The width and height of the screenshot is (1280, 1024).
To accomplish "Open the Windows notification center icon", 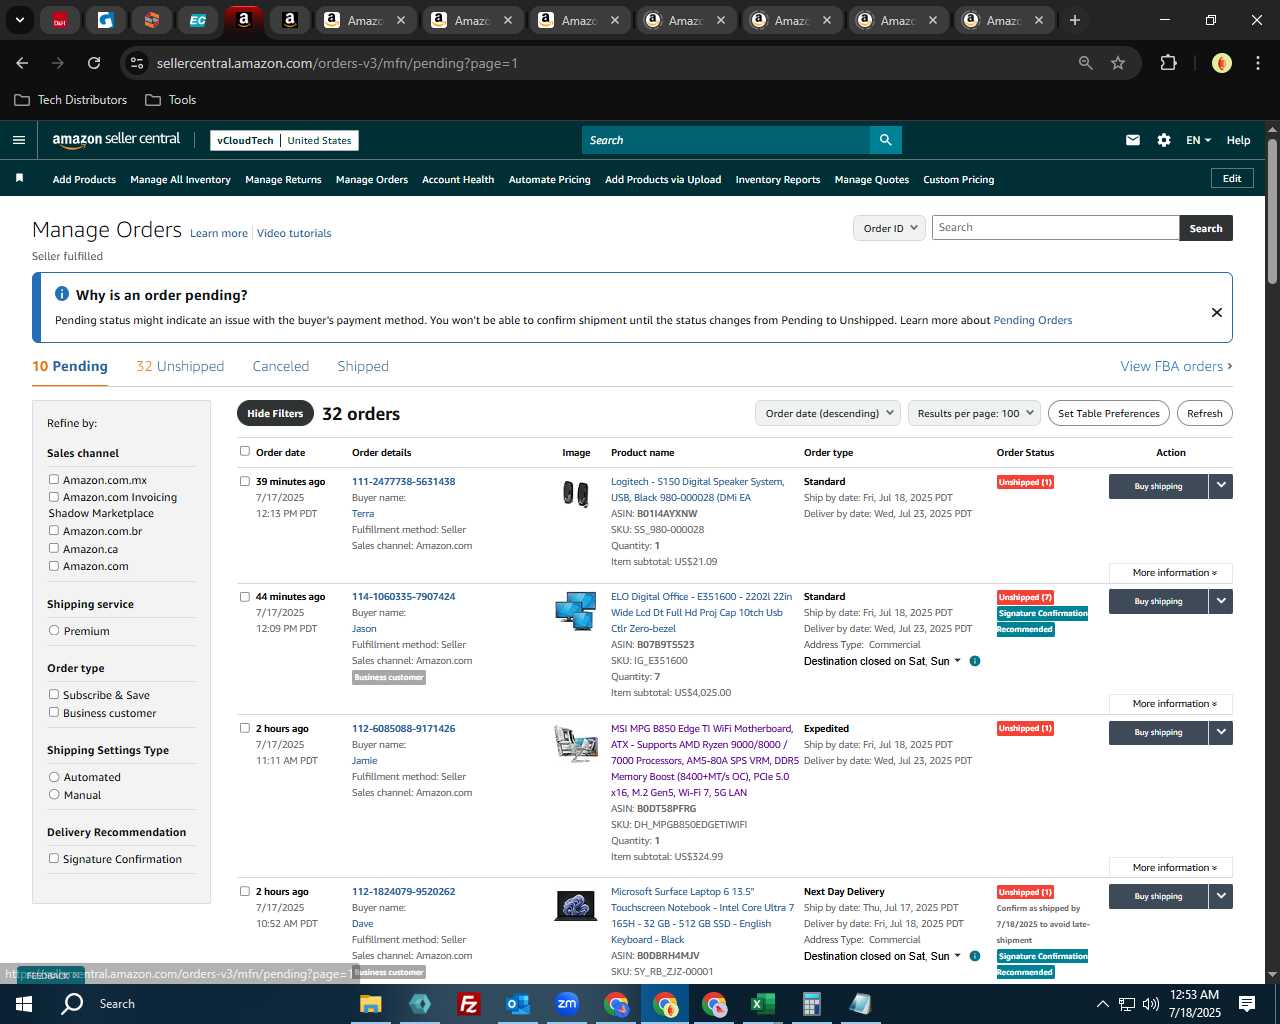I will [1247, 1004].
